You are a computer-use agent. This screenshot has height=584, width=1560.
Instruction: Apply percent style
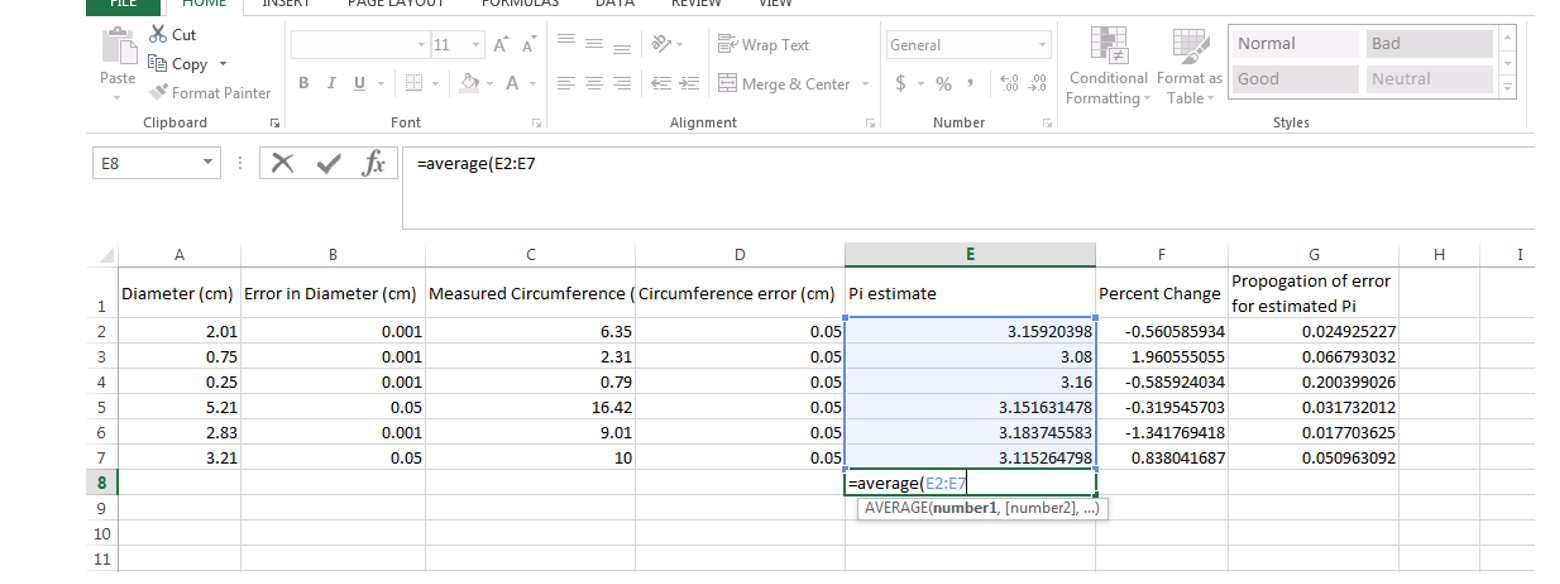(x=943, y=84)
